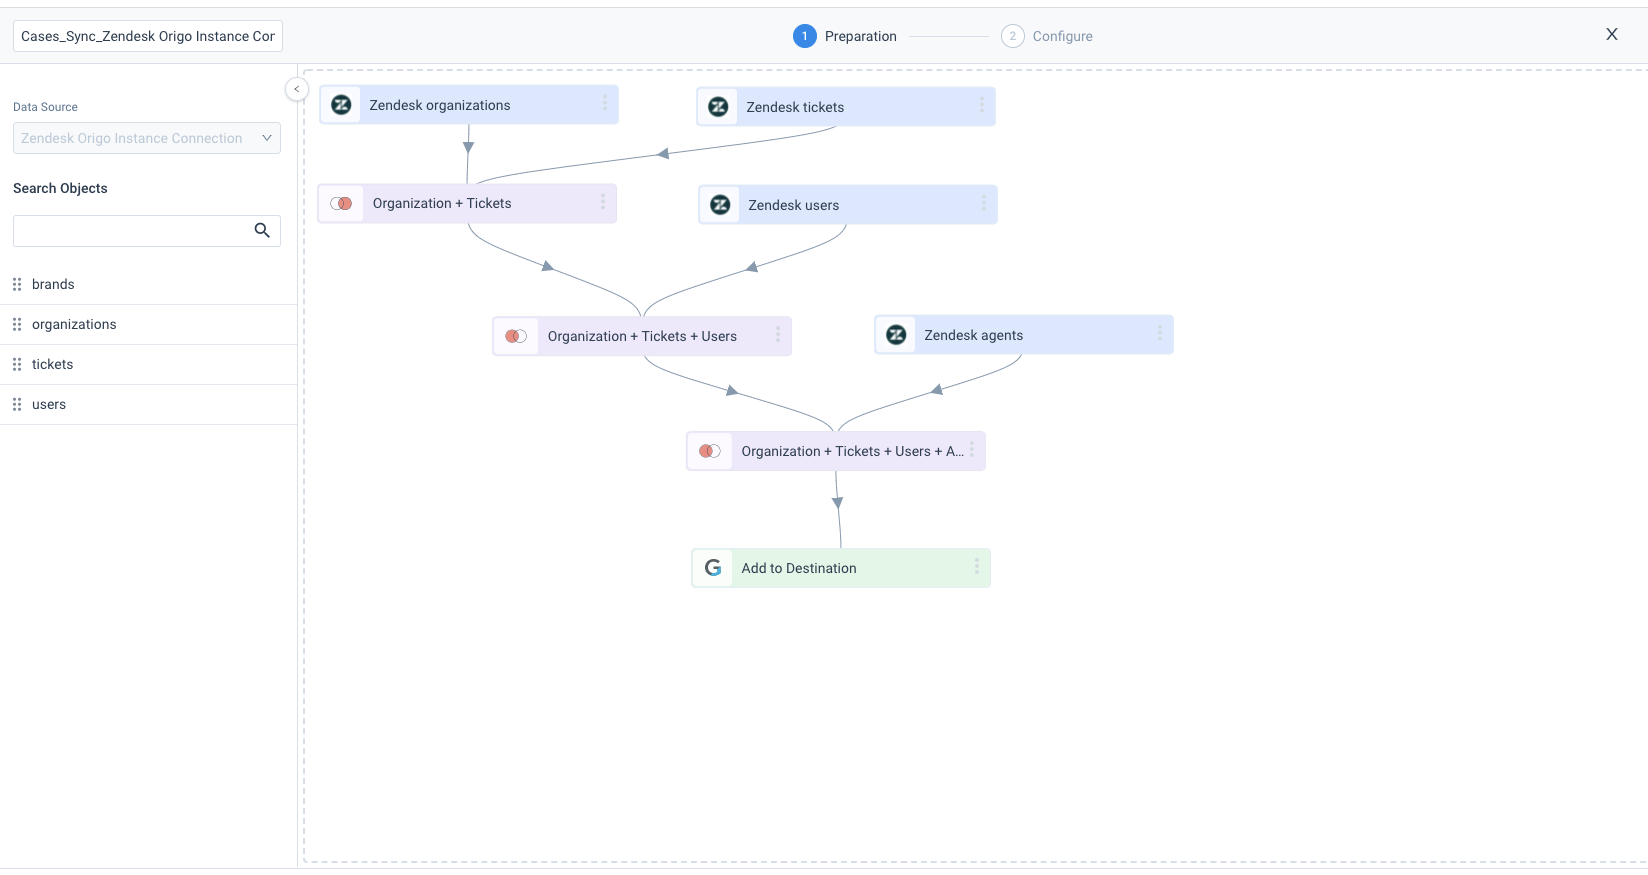Select the organizations object in the list
This screenshot has height=875, width=1648.
pyautogui.click(x=74, y=324)
